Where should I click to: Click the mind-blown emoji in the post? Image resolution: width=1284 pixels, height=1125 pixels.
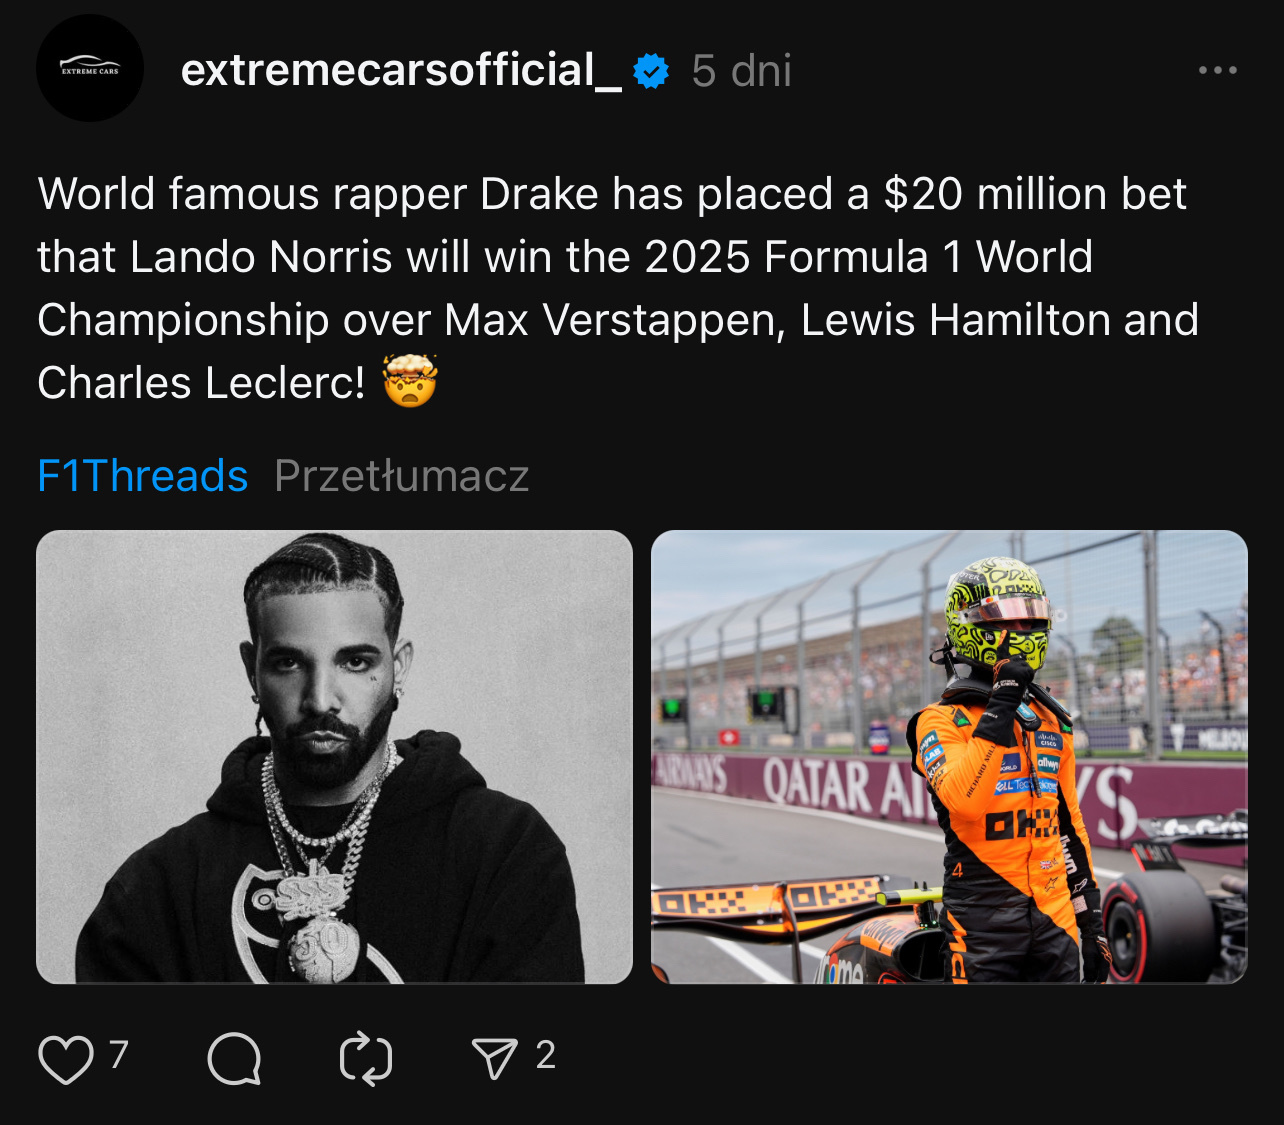pyautogui.click(x=410, y=382)
